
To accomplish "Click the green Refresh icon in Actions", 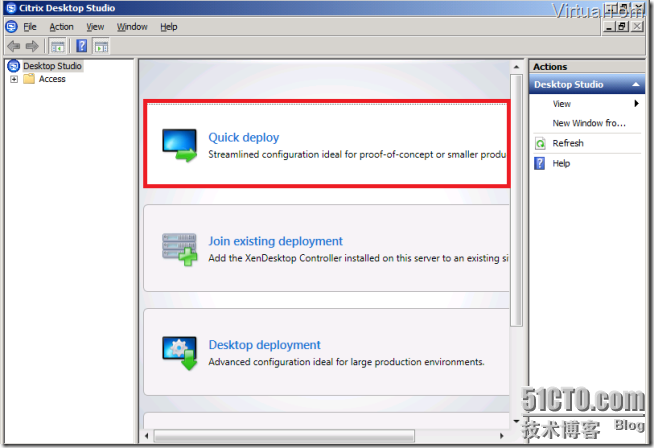I will [x=540, y=143].
